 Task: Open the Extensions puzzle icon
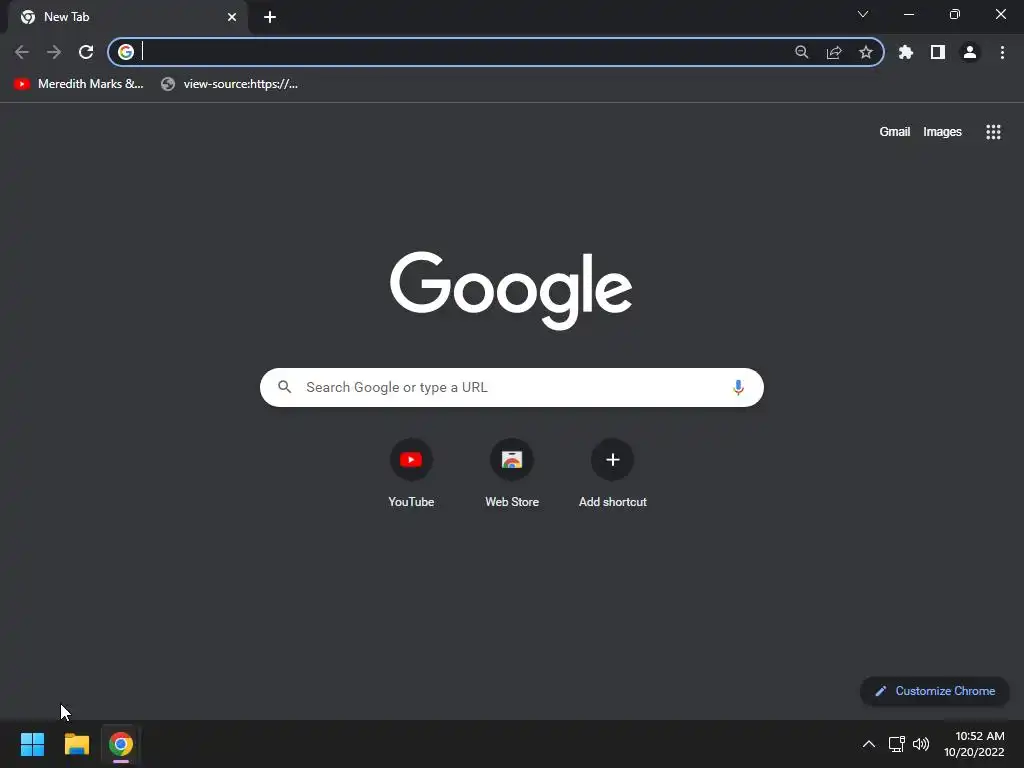pos(906,52)
